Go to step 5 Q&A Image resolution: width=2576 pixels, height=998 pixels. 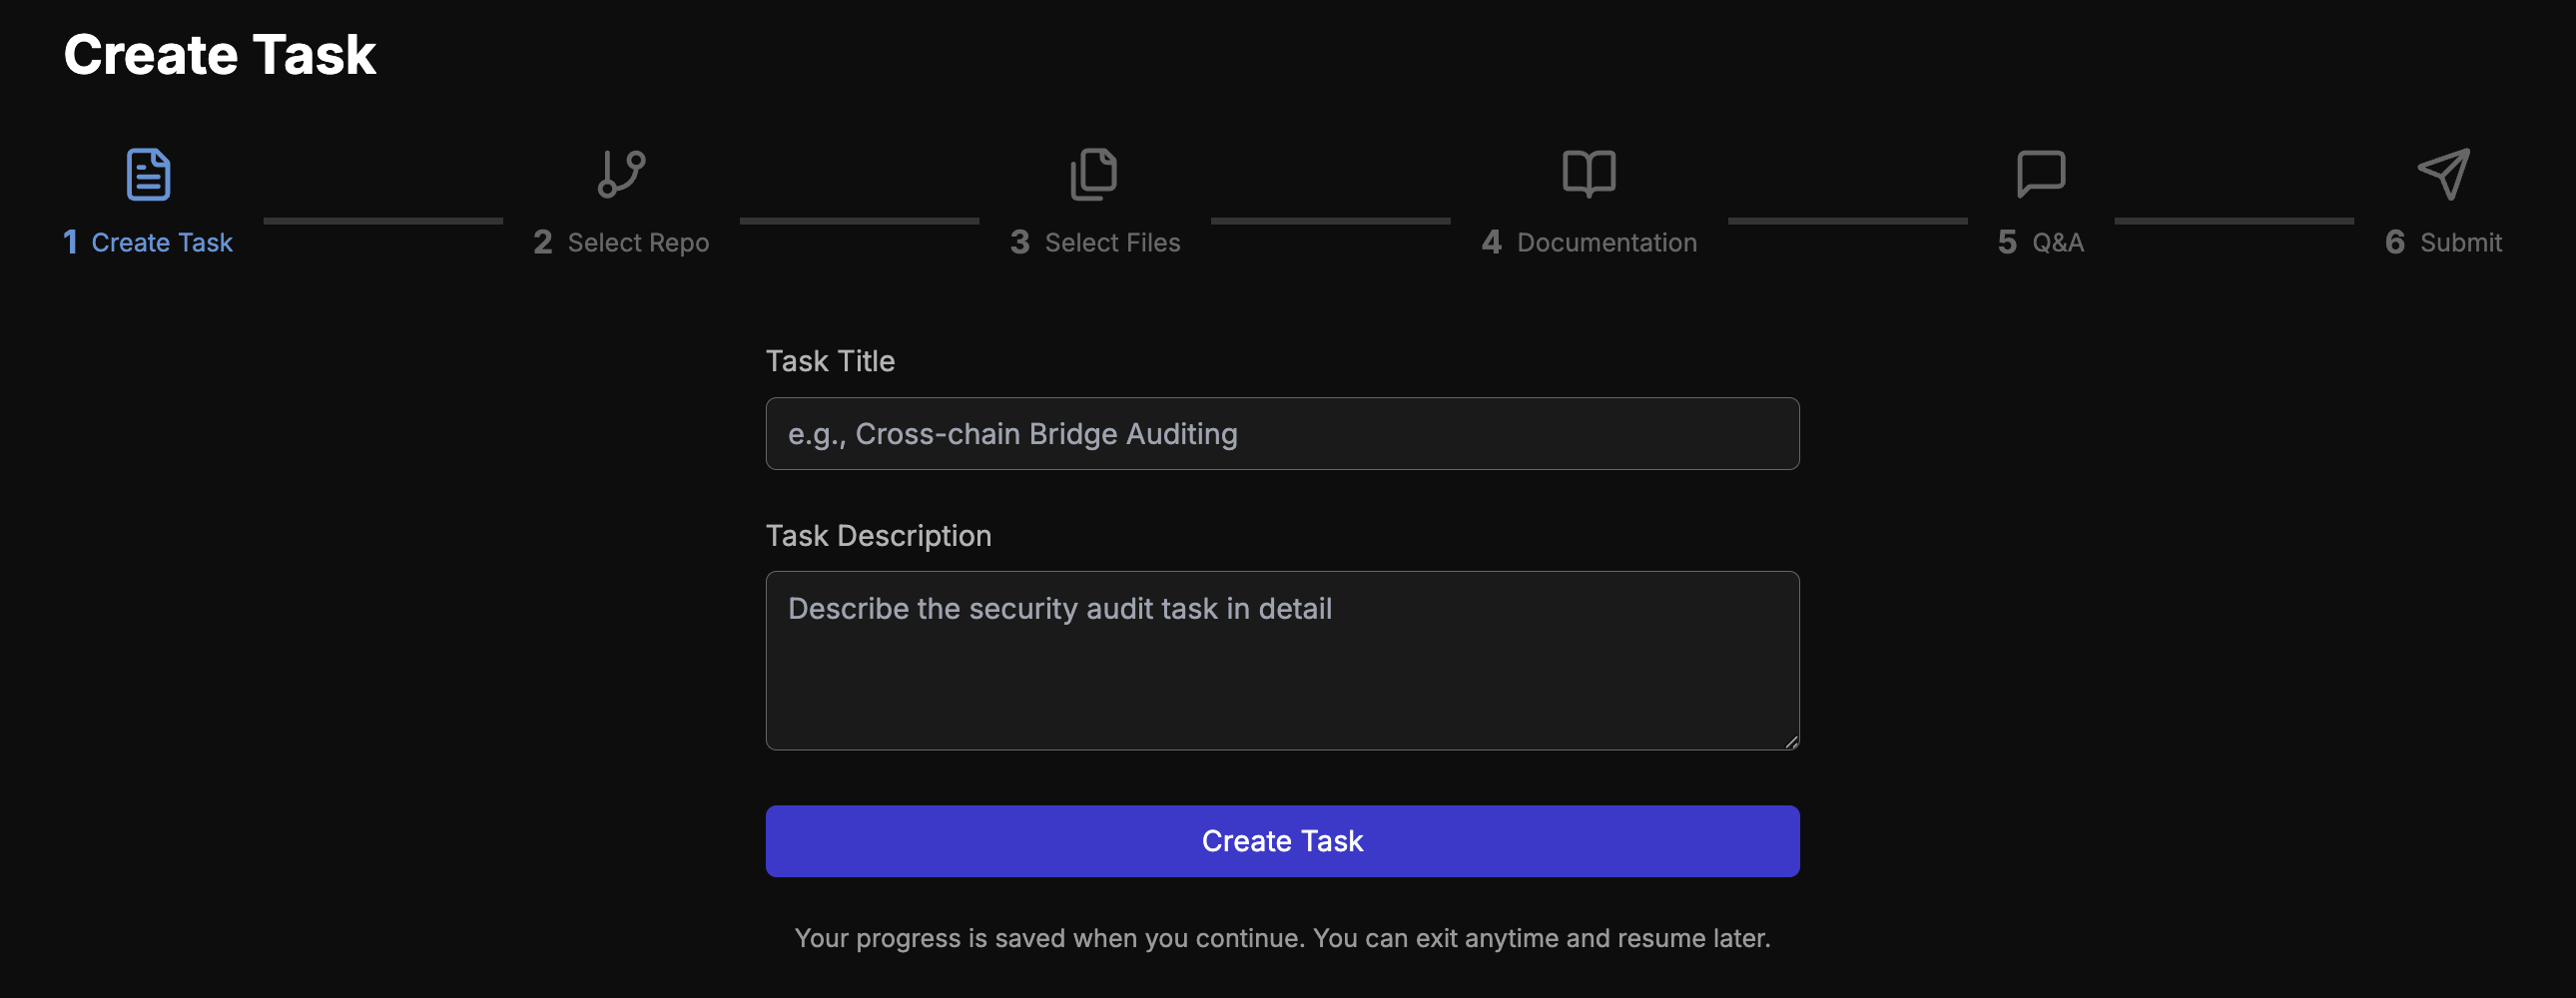click(x=2039, y=241)
